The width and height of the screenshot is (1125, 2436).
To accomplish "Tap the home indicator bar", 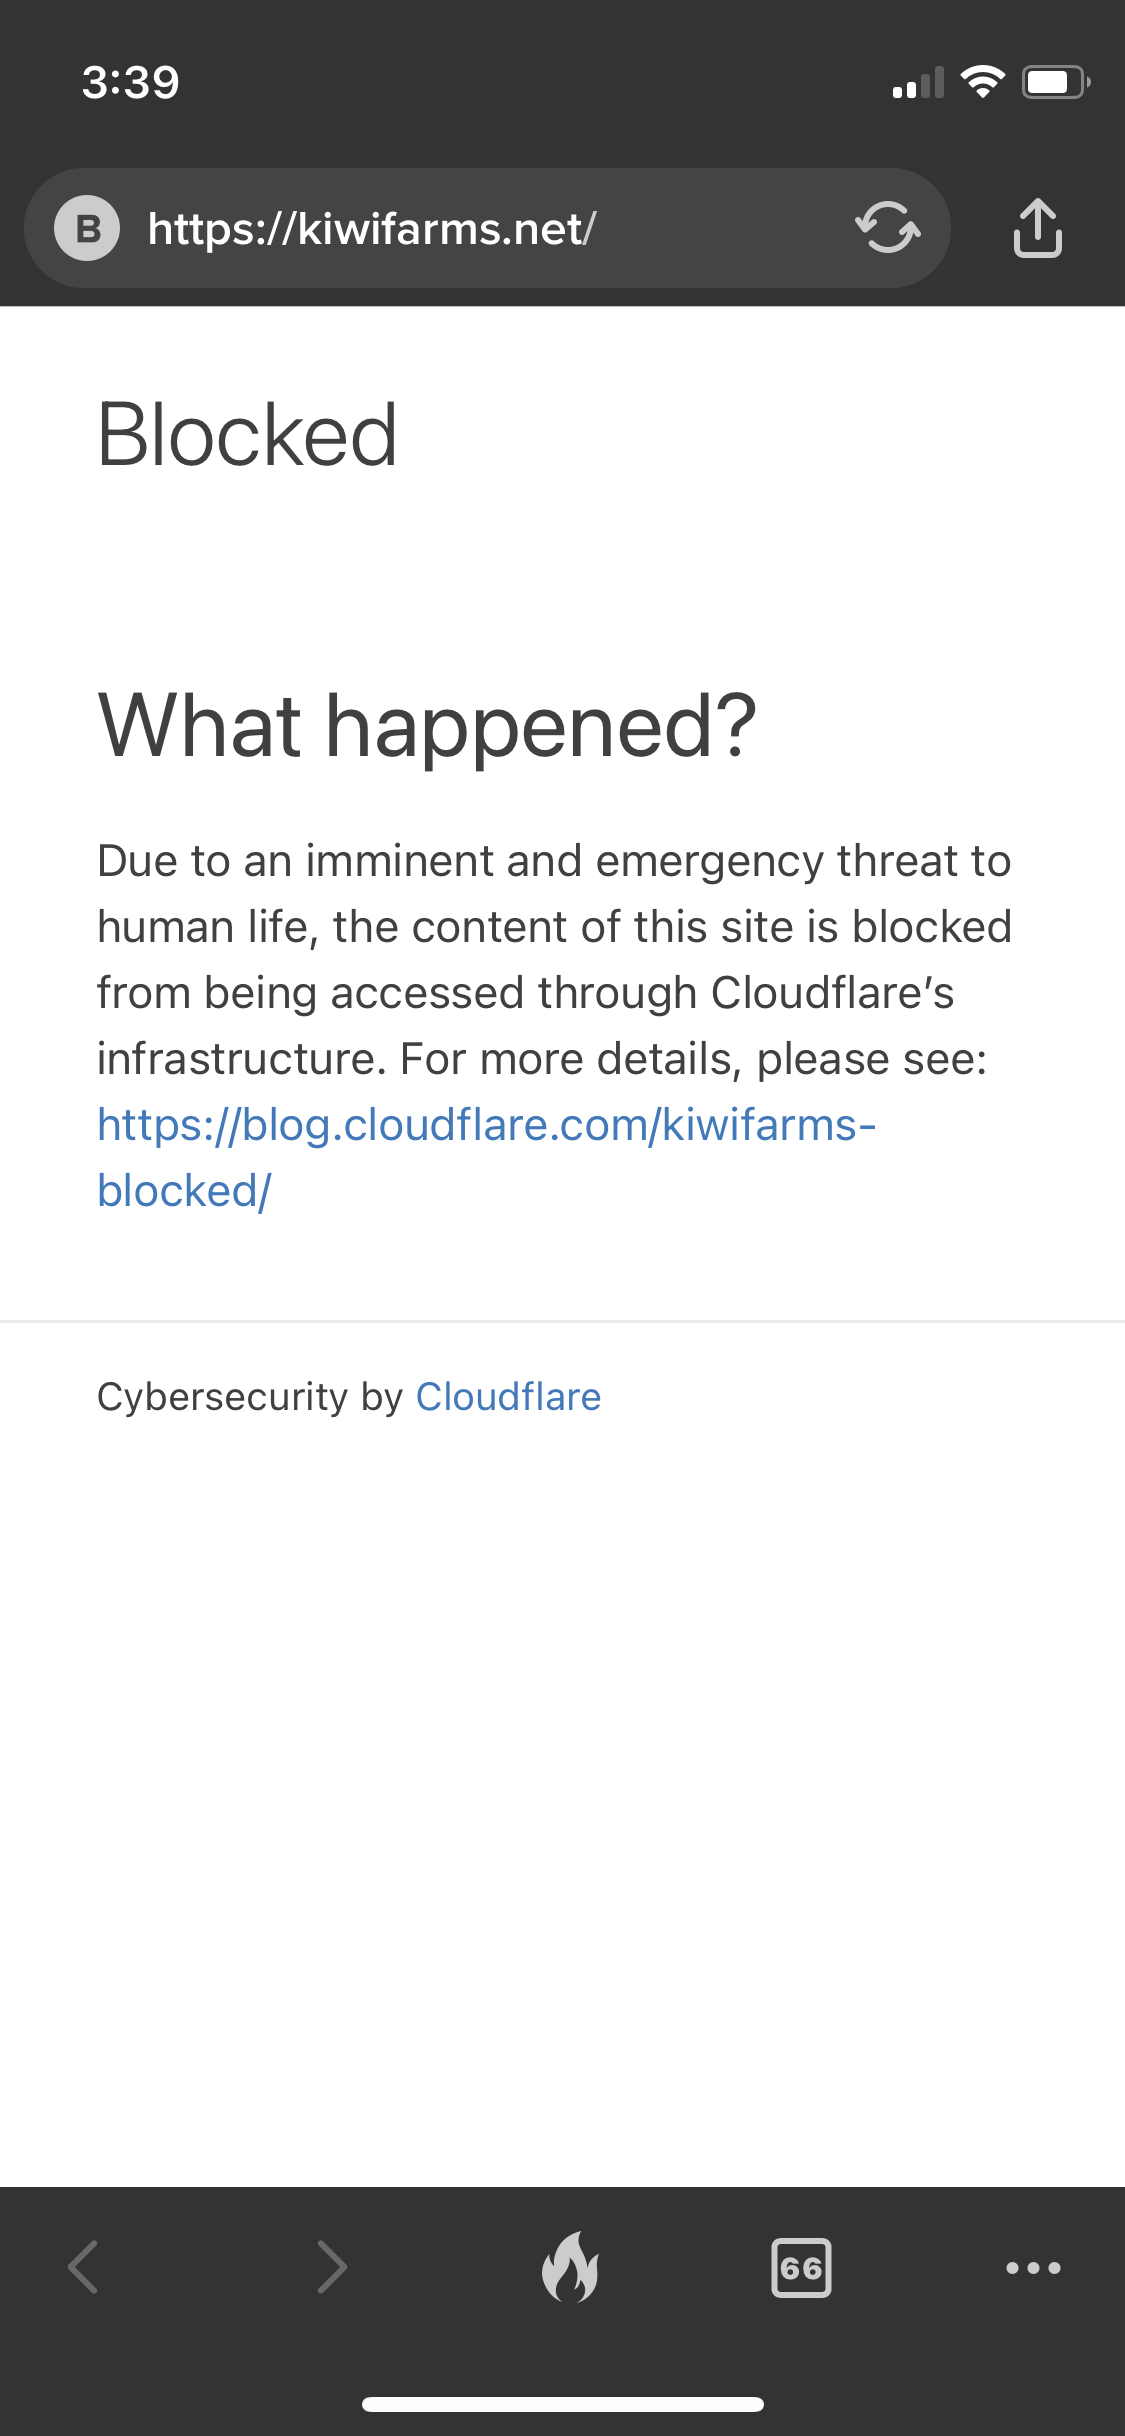I will [562, 2404].
